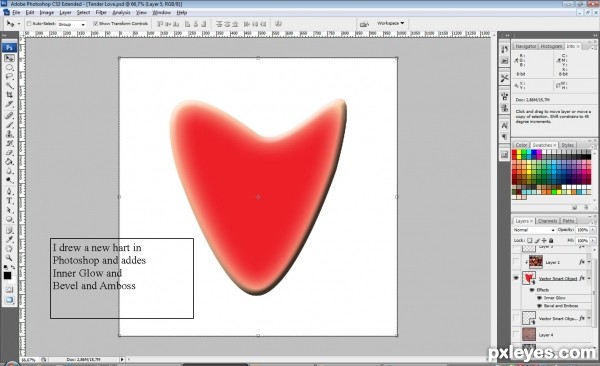Show Layer 4 via its visibility box
600x366 pixels.
tap(516, 335)
